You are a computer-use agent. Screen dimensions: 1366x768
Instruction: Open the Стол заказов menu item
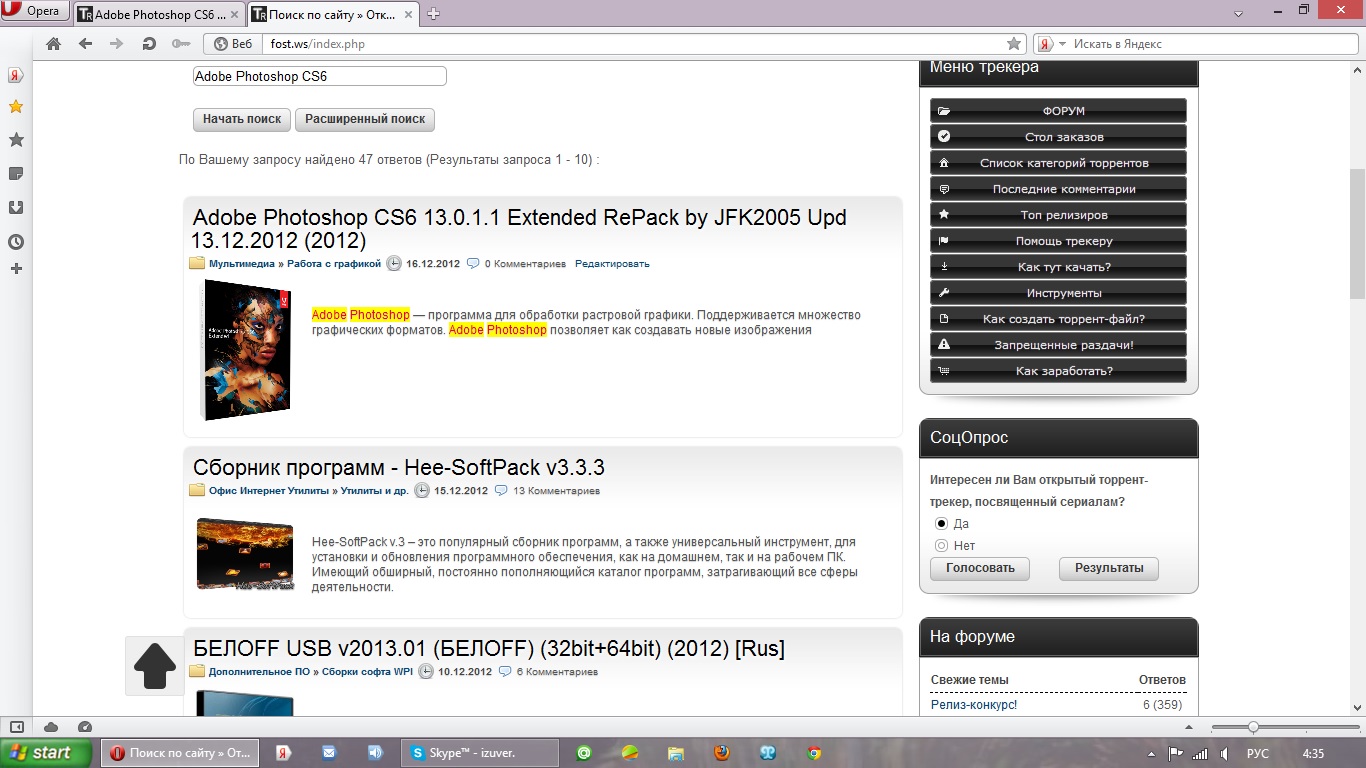1058,137
